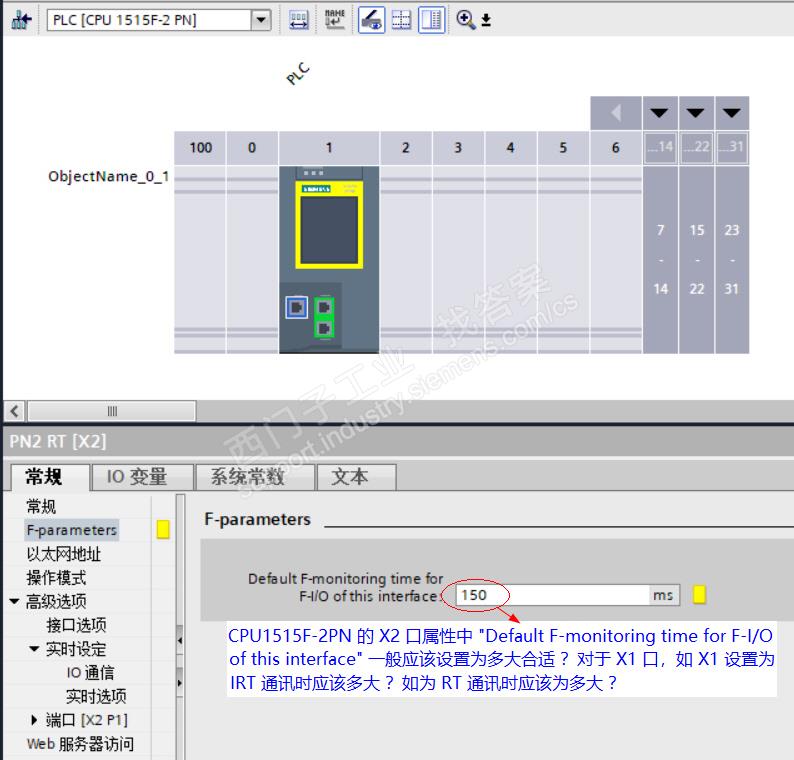The image size is (794, 760).
Task: Click the F-parameters section heading
Action: pos(257,519)
